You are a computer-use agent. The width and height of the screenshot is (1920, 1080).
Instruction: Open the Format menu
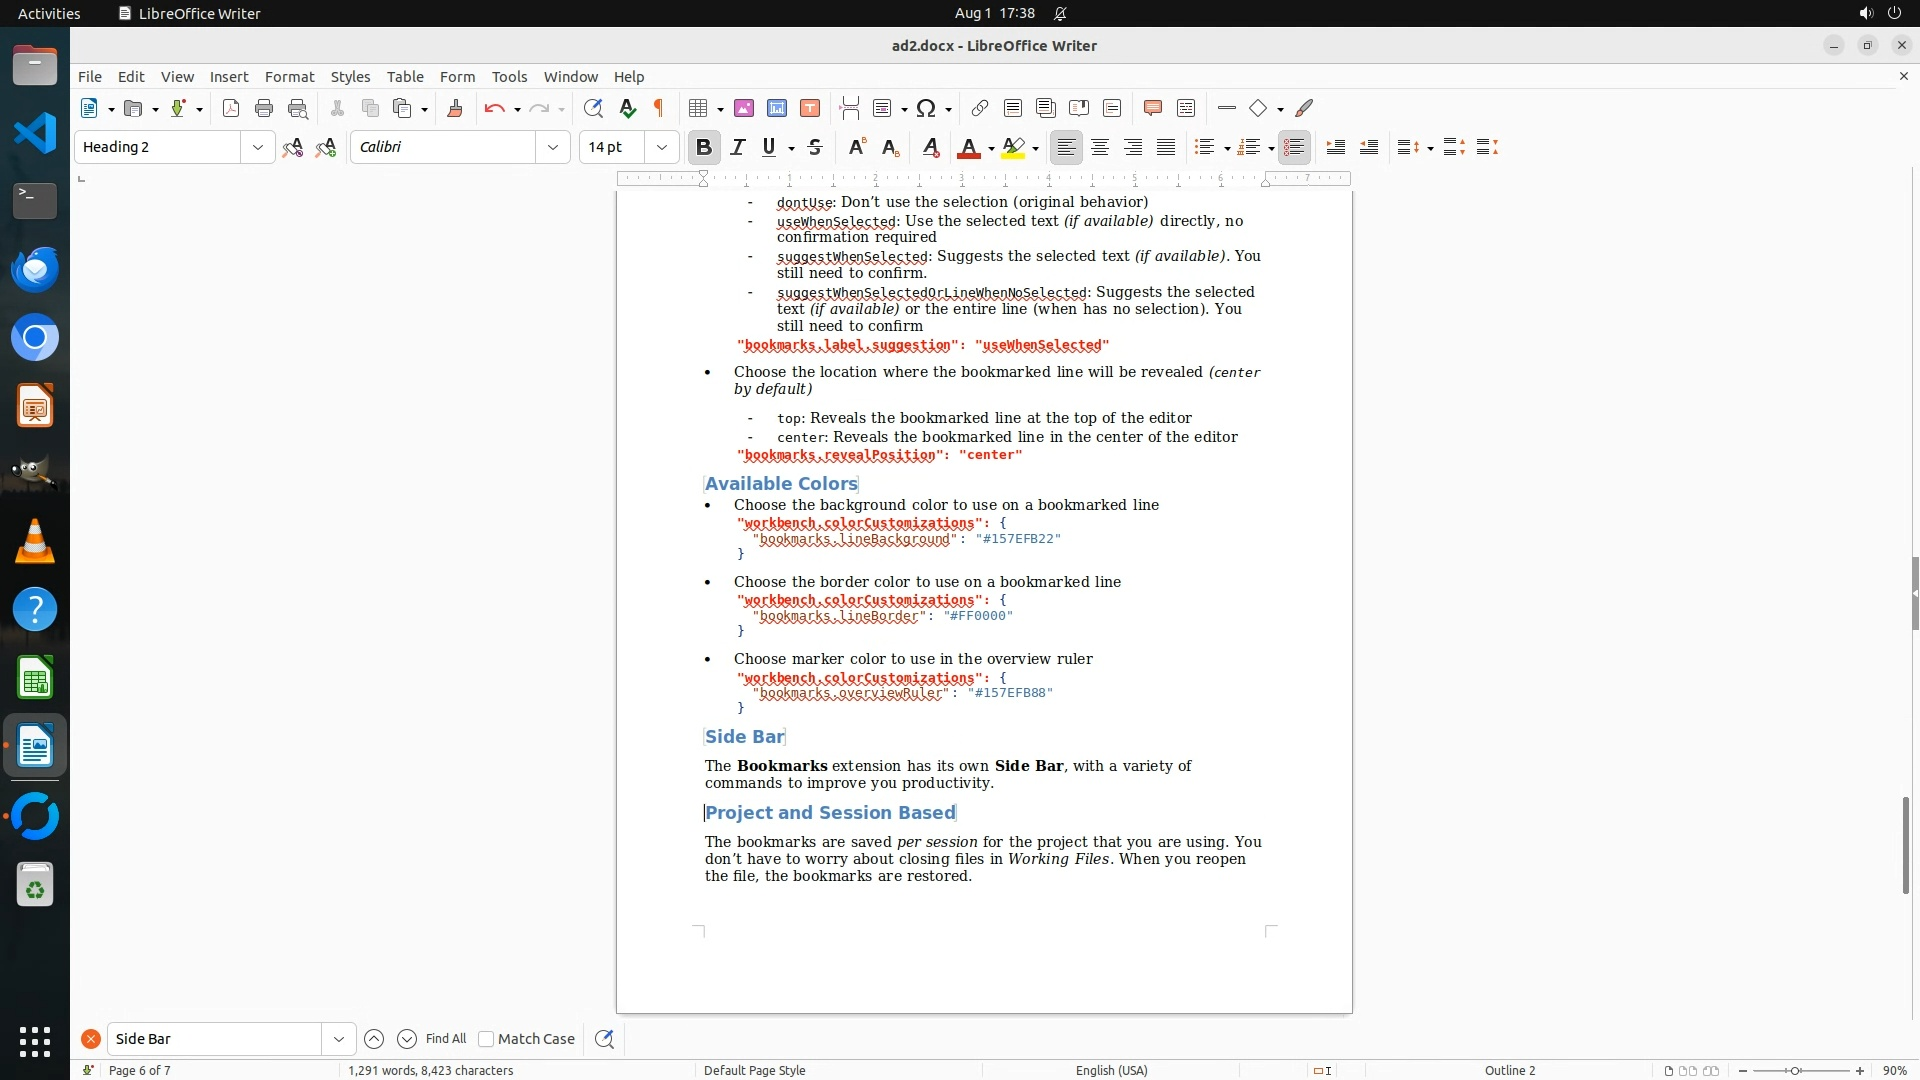pos(289,76)
